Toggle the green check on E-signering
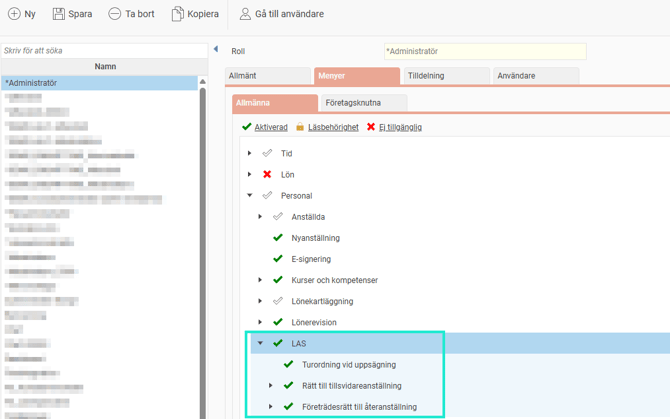The image size is (670, 419). (x=278, y=259)
